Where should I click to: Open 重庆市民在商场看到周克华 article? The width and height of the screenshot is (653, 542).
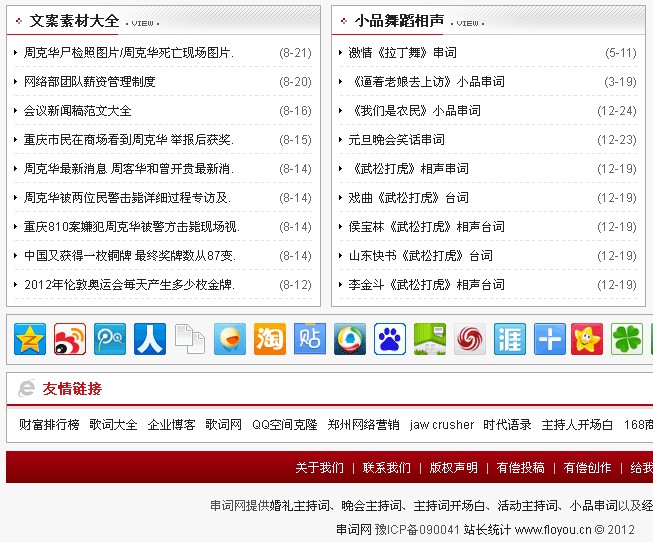click(129, 140)
